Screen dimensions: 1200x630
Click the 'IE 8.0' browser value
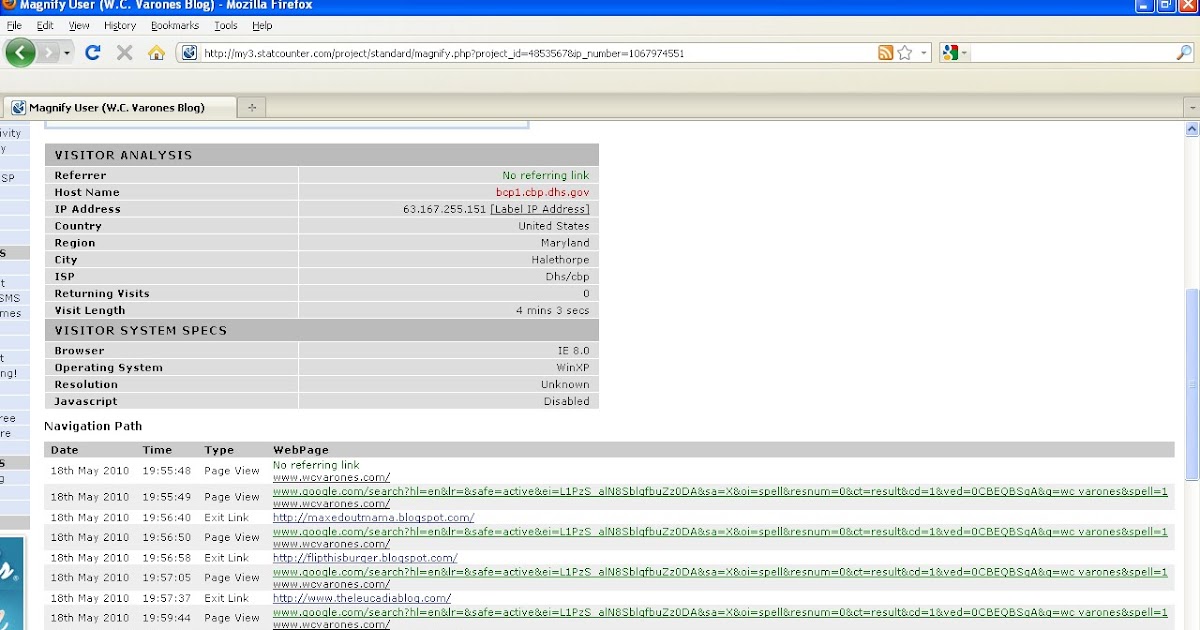573,351
